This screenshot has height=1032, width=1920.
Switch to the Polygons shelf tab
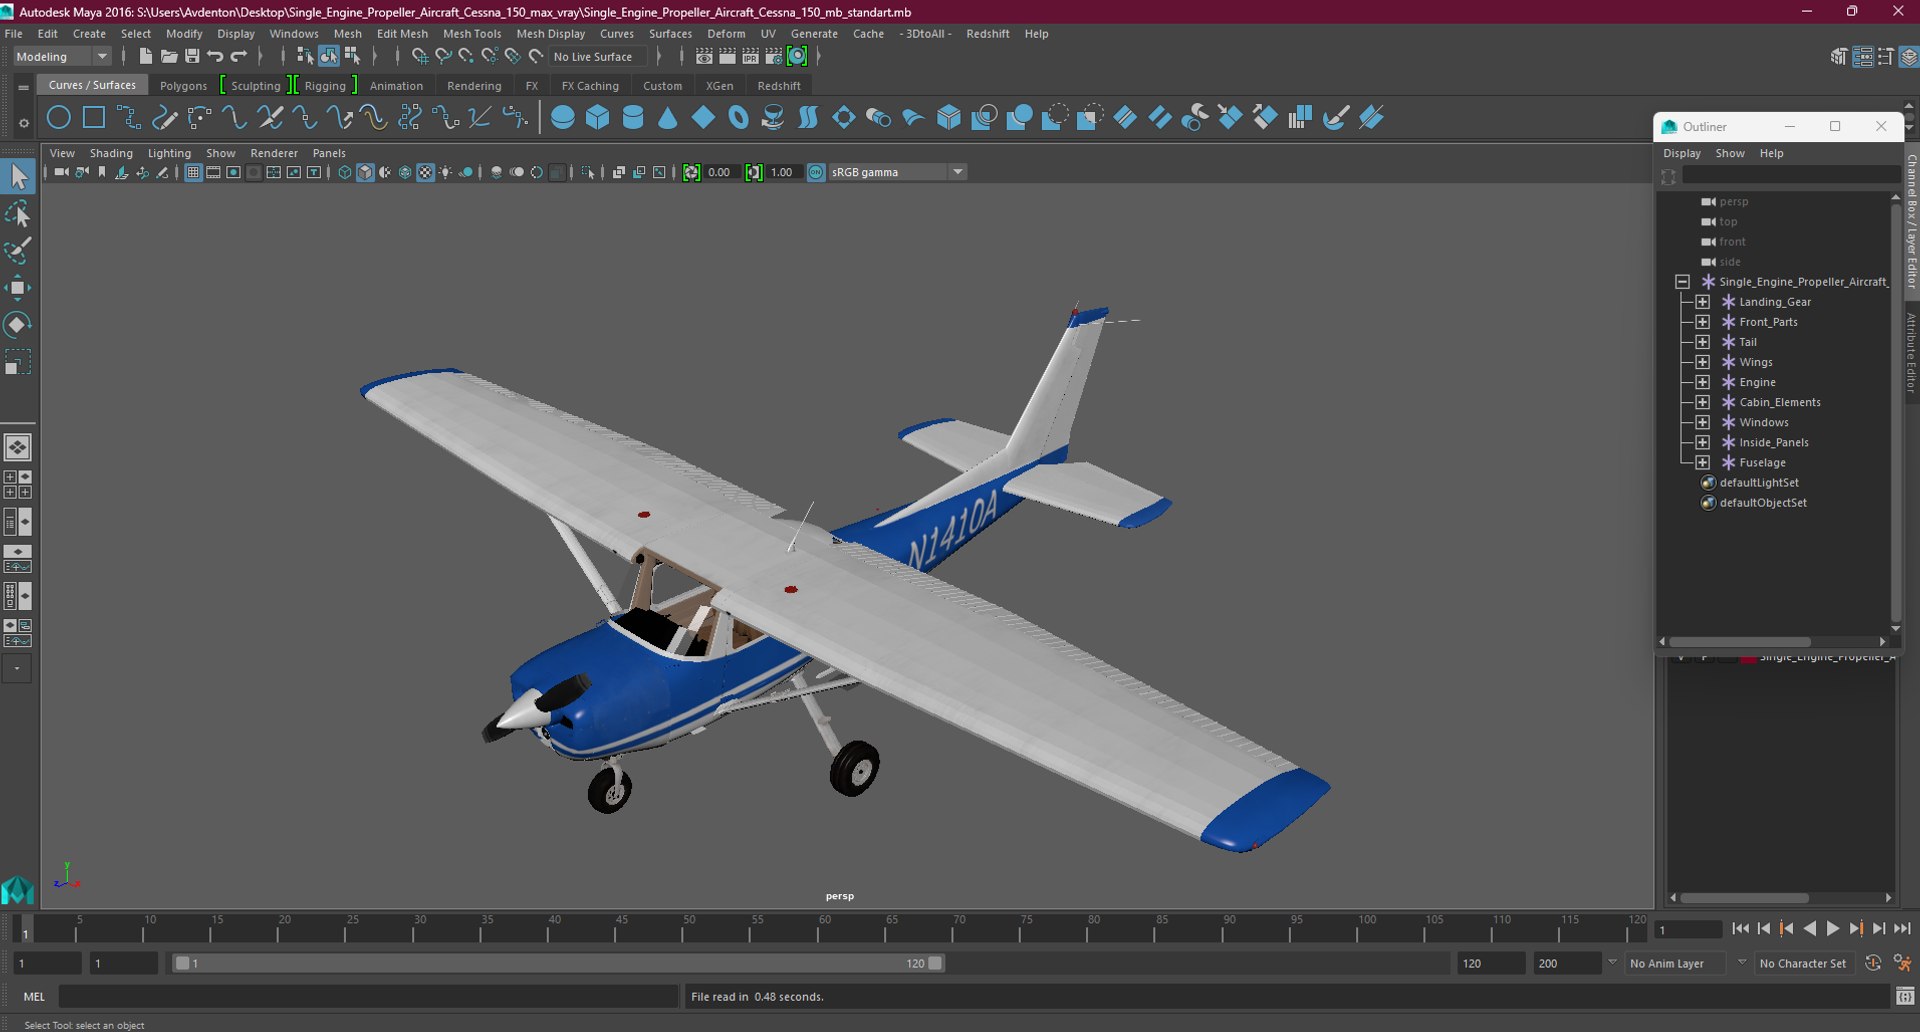(x=183, y=86)
